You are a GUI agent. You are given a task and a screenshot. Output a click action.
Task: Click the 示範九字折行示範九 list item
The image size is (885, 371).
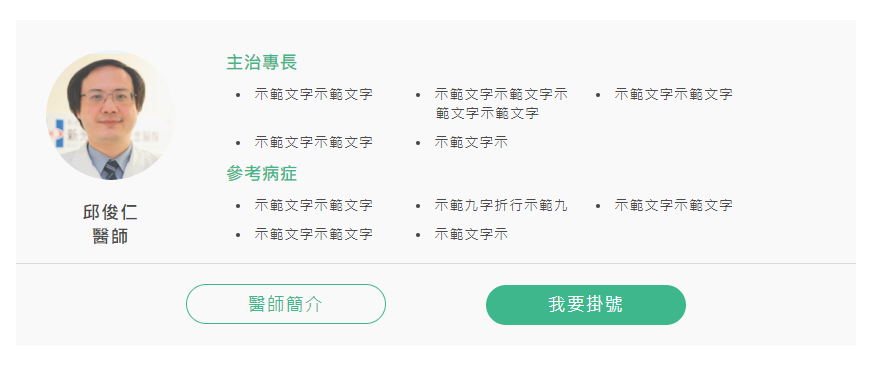(501, 205)
